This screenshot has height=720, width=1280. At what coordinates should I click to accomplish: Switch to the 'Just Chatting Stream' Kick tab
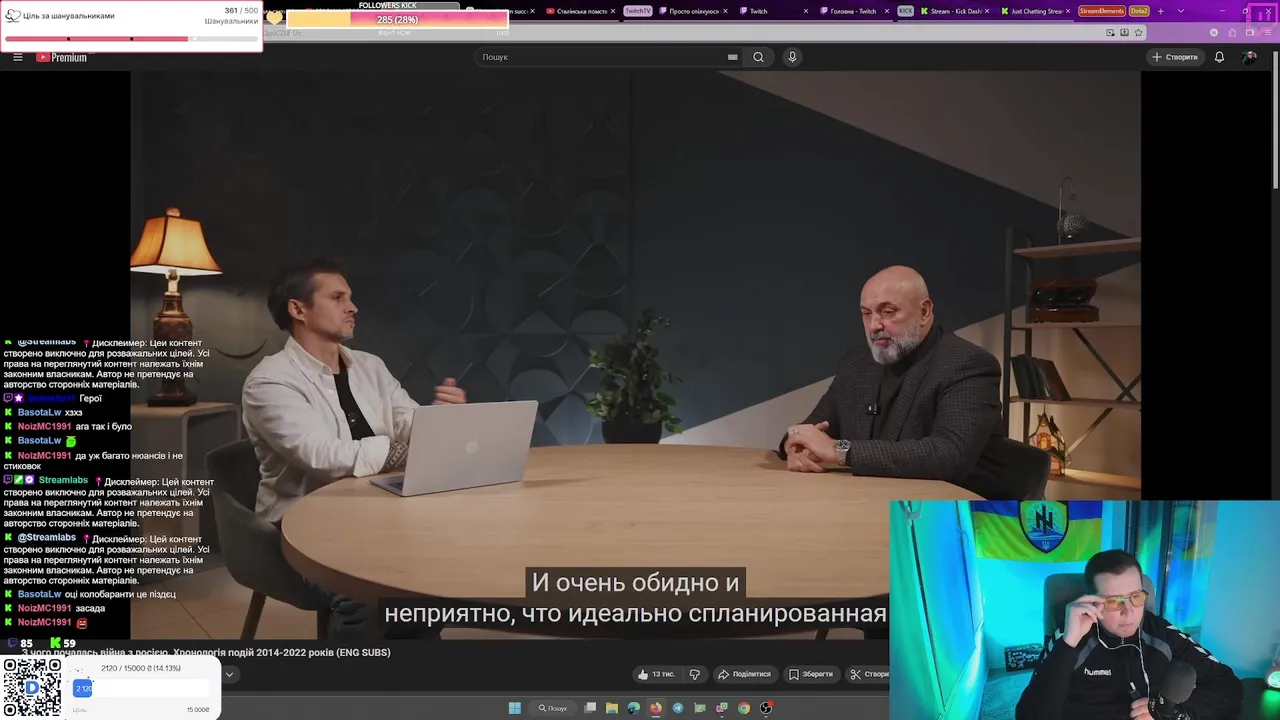coord(1035,11)
